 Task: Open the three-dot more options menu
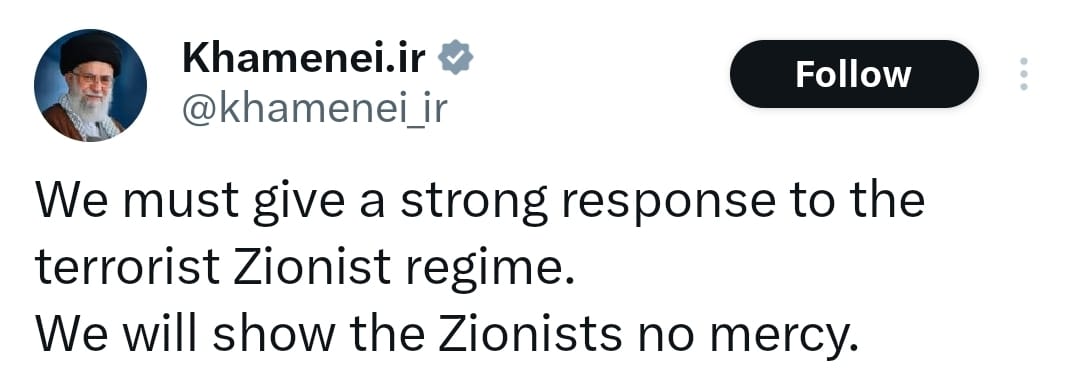click(x=1024, y=74)
